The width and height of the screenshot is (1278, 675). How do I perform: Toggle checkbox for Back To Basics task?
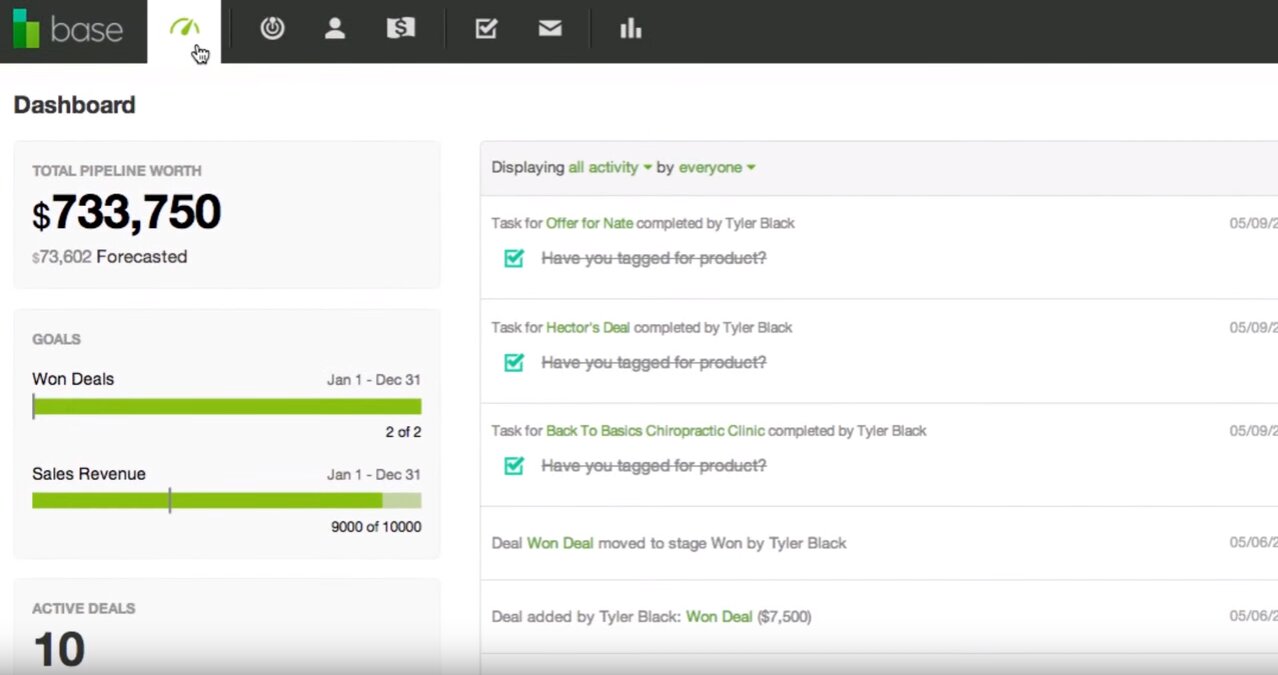[514, 466]
